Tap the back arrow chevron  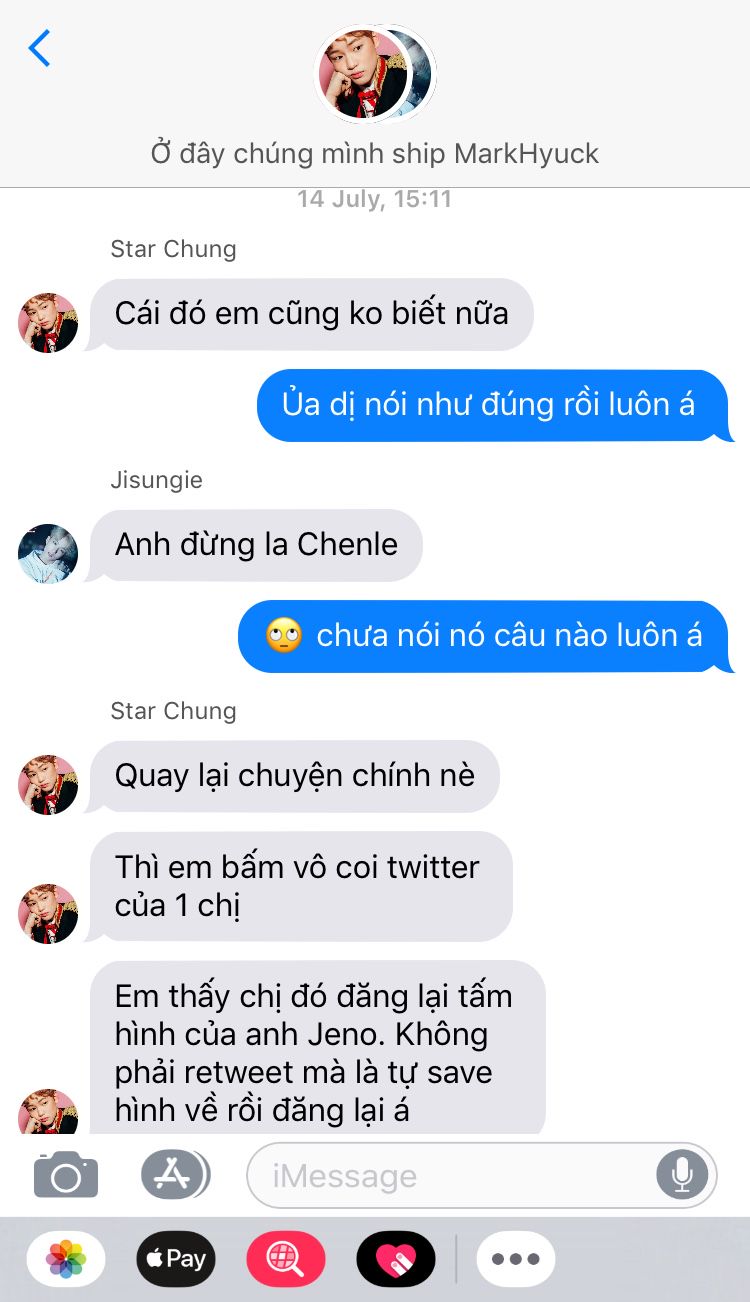pos(39,48)
